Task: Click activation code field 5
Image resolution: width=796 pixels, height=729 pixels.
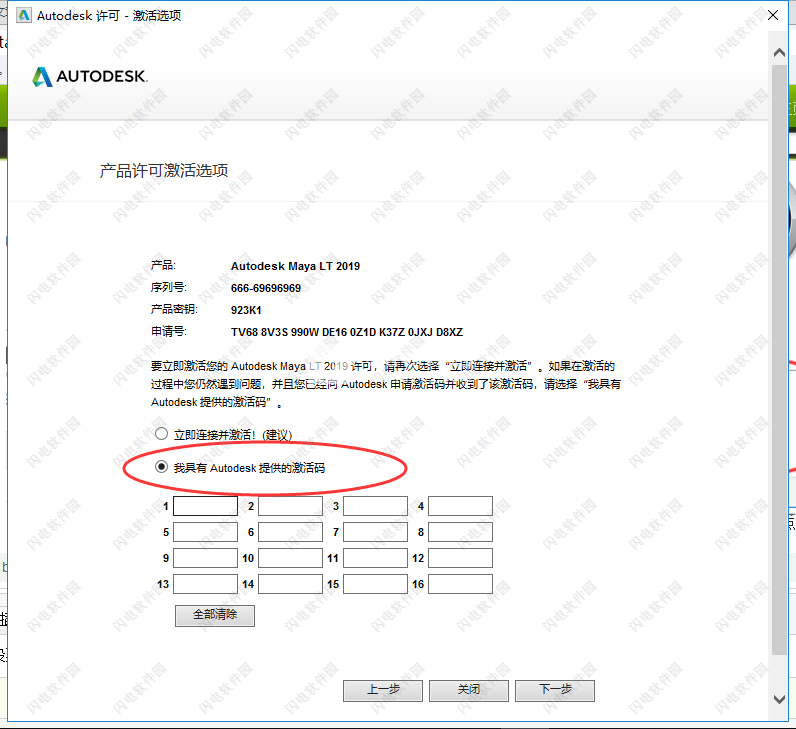Action: (206, 532)
